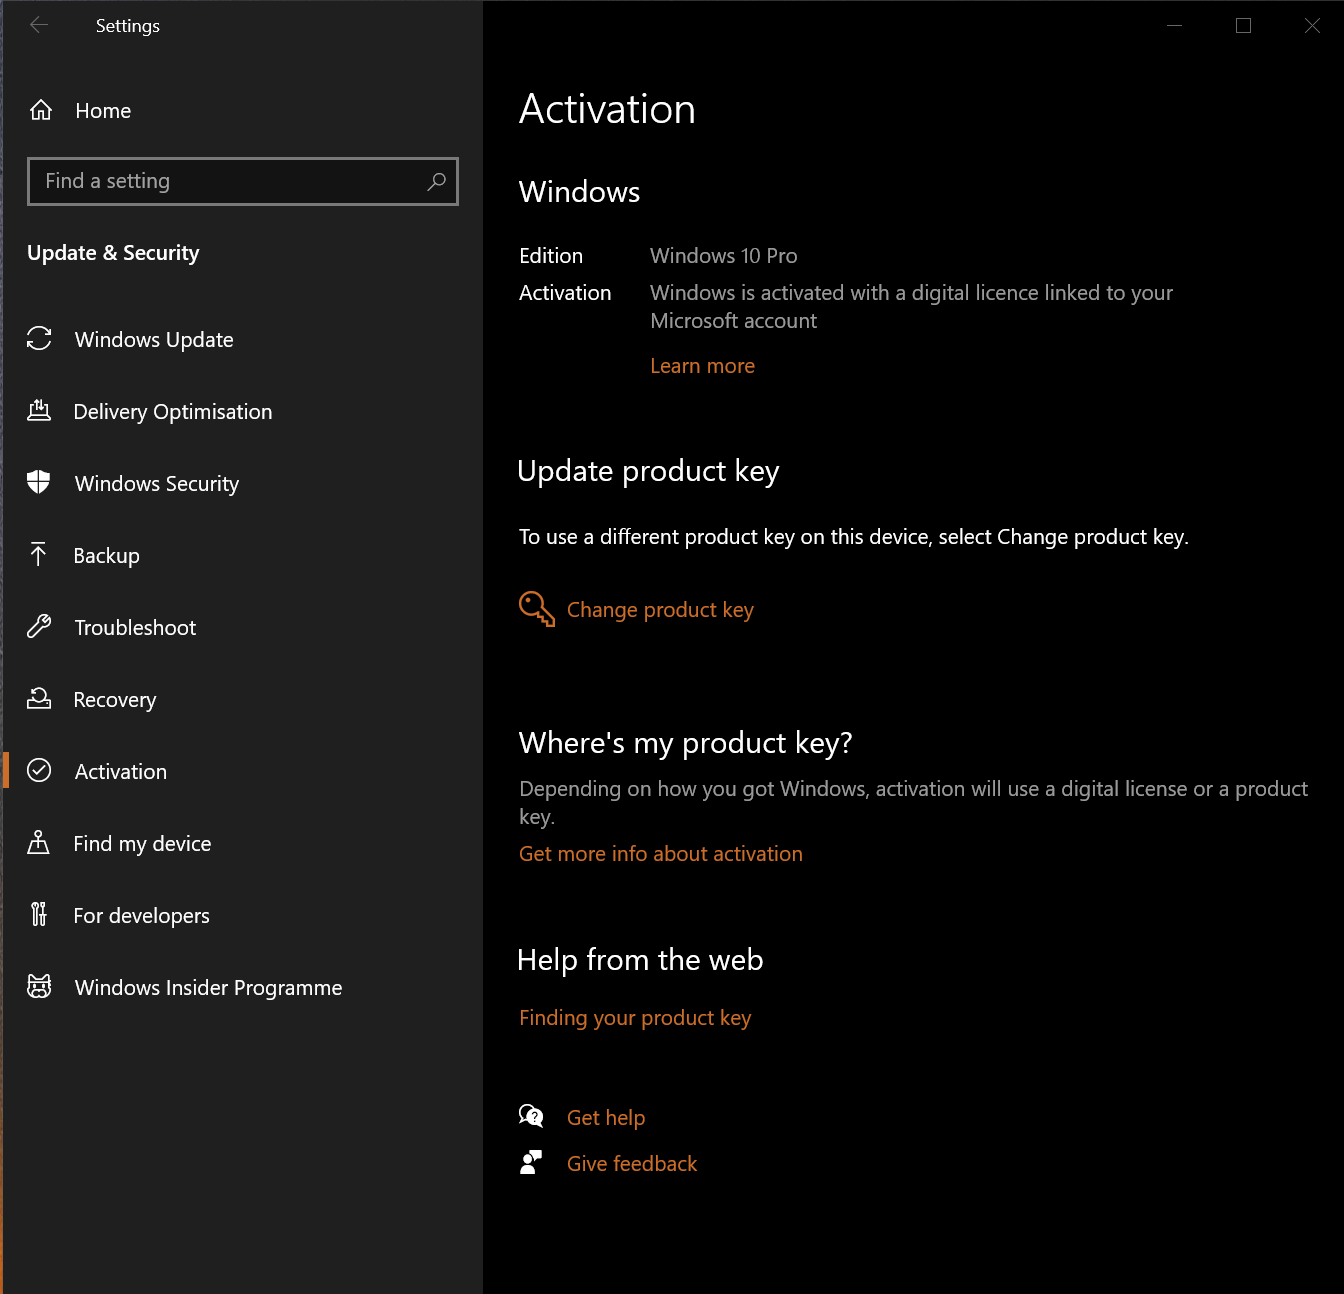Click the Troubleshoot wrench icon
The width and height of the screenshot is (1344, 1294).
(x=39, y=627)
